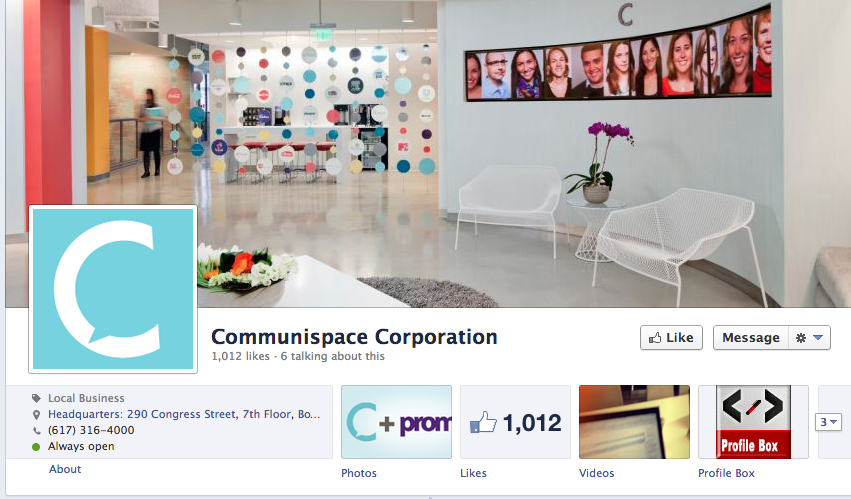Click the phone icon beside number
This screenshot has width=851, height=499.
tap(36, 431)
